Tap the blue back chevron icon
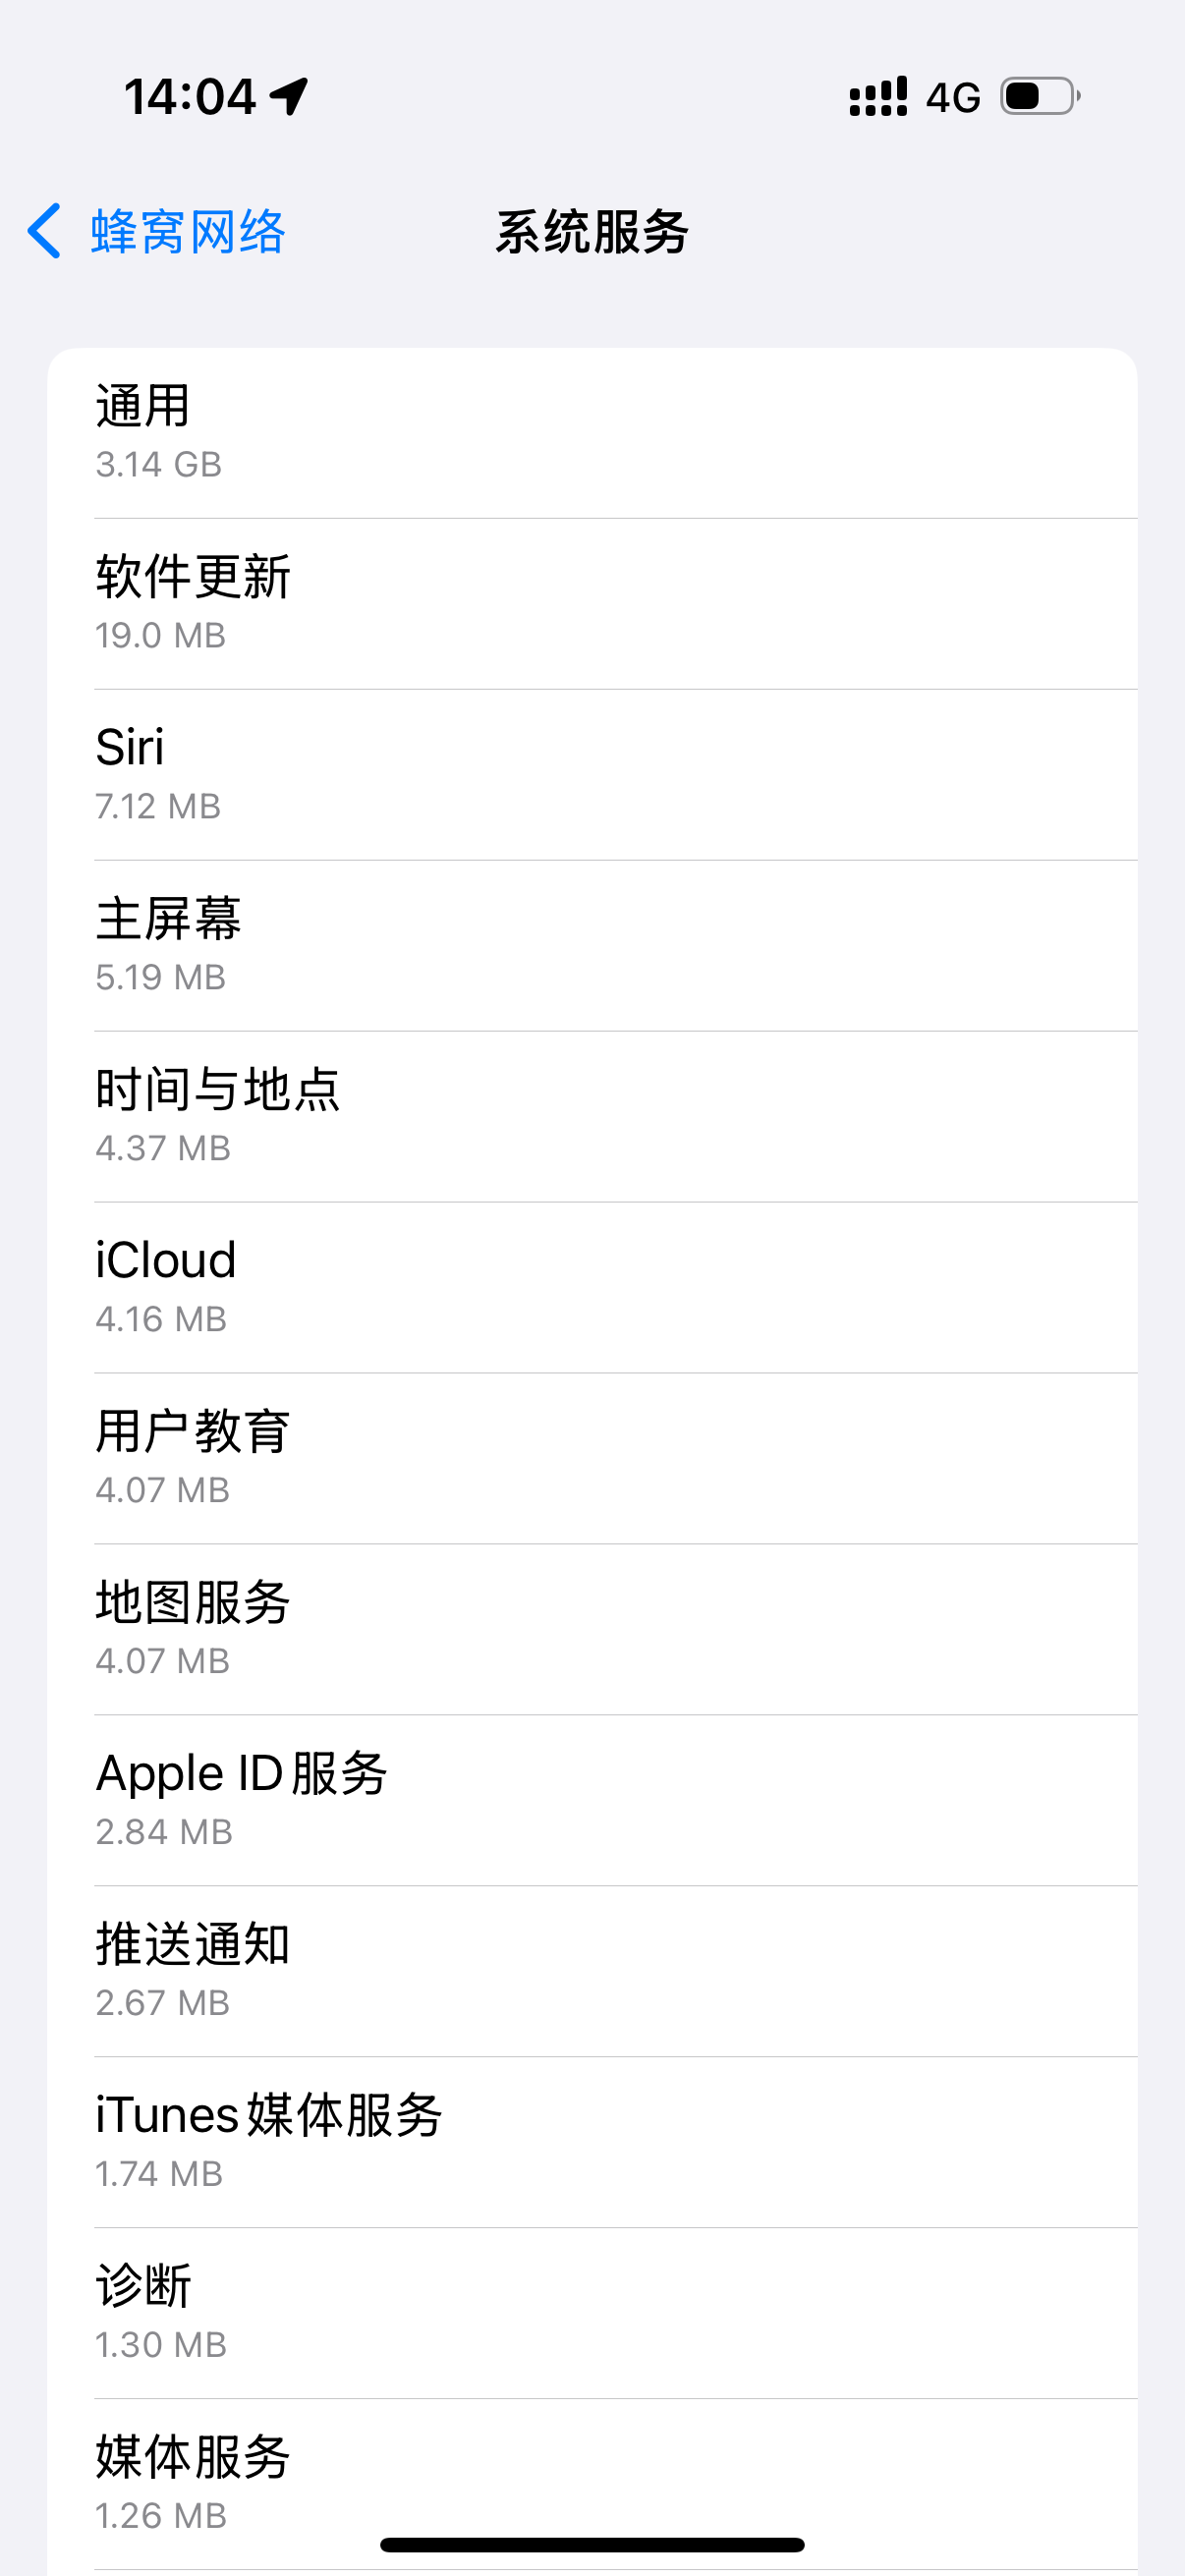 [44, 232]
